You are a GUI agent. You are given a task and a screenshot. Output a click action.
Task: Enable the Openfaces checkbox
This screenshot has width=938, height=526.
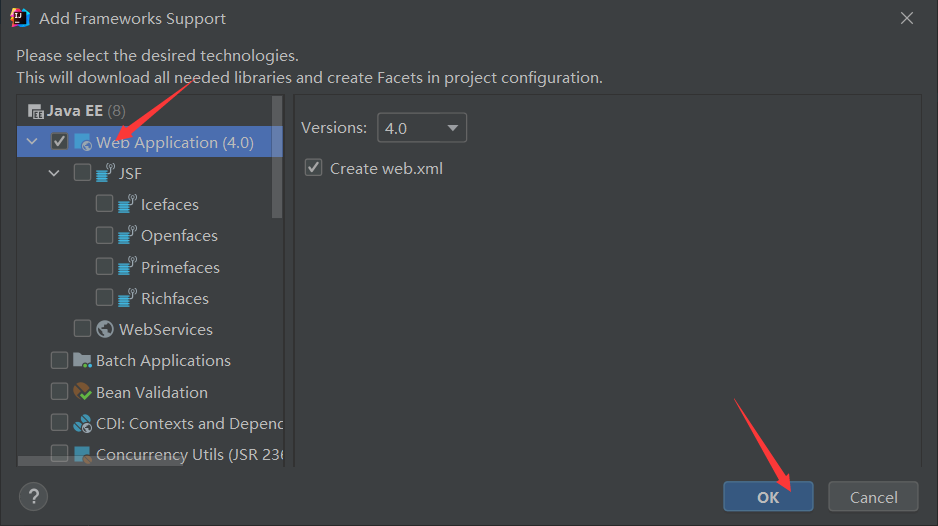104,236
